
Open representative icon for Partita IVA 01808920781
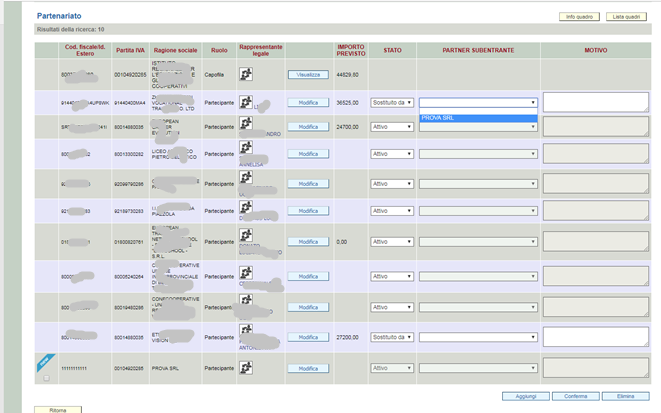(x=246, y=237)
